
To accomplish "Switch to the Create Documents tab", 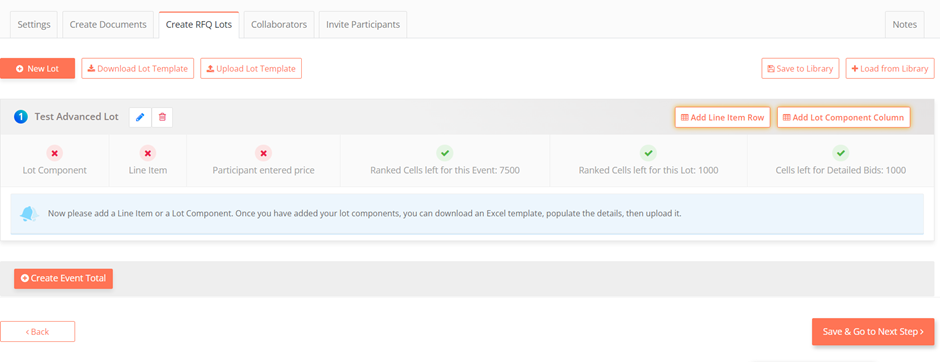I will coord(108,25).
